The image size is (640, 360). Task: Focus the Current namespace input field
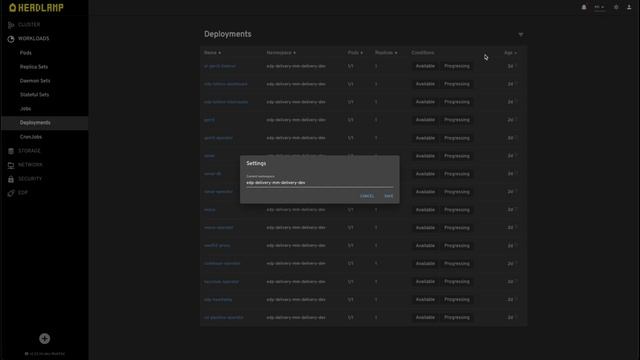point(320,182)
